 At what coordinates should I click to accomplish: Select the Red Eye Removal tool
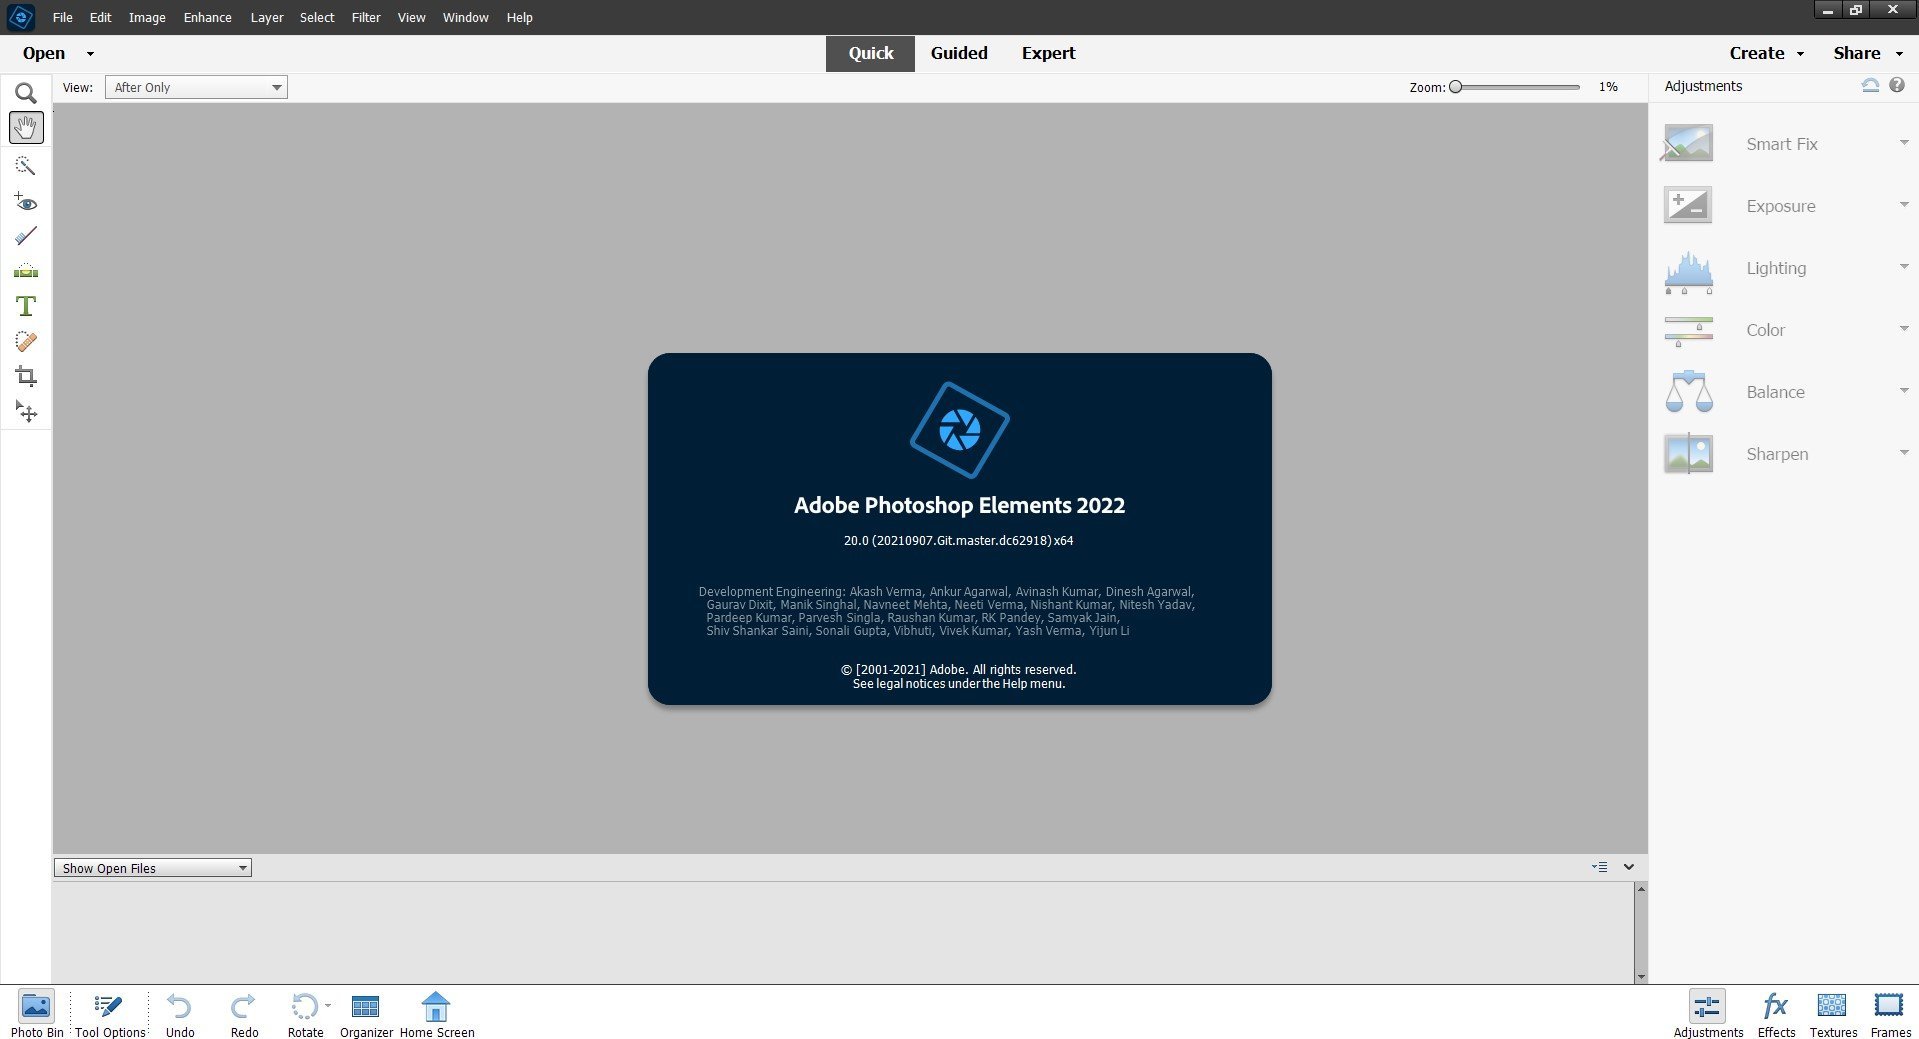pyautogui.click(x=26, y=201)
